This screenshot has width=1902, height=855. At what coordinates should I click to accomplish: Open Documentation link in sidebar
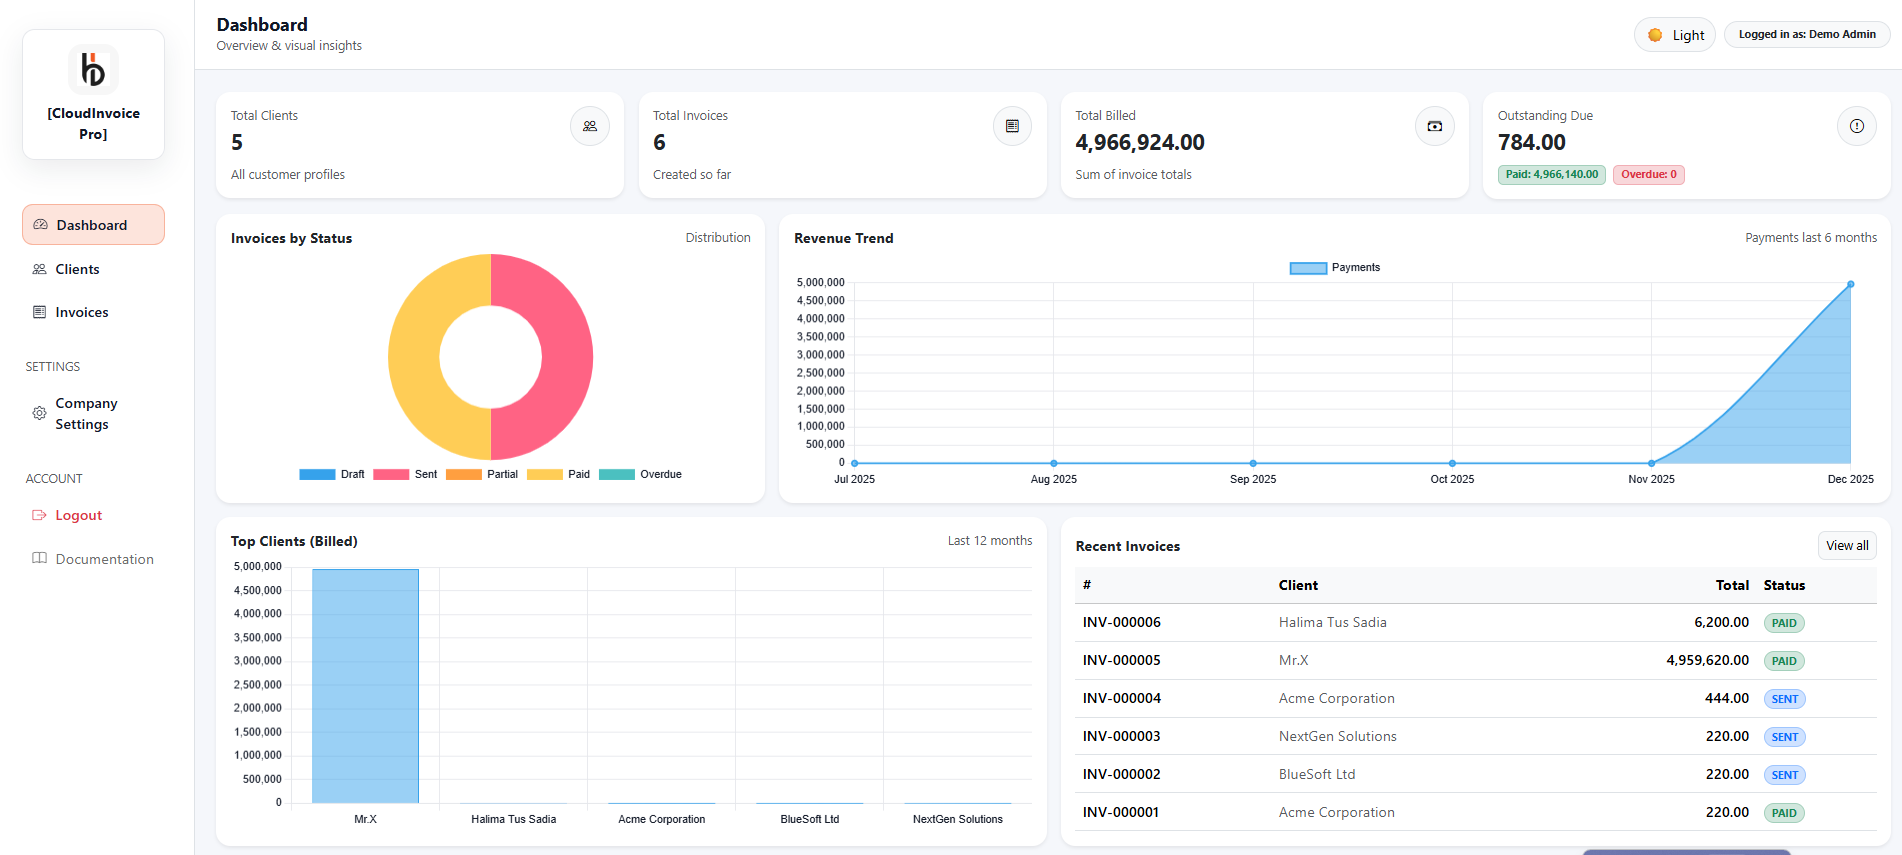click(x=93, y=559)
